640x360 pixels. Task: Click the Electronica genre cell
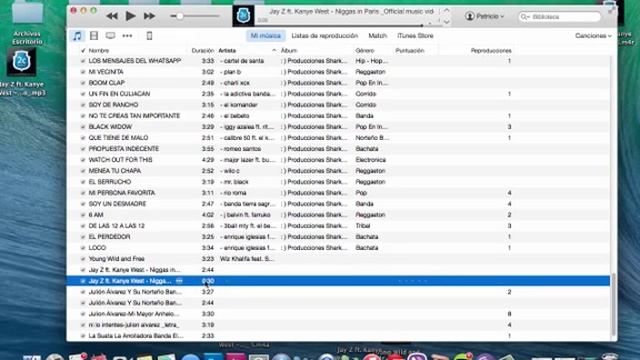pyautogui.click(x=371, y=160)
